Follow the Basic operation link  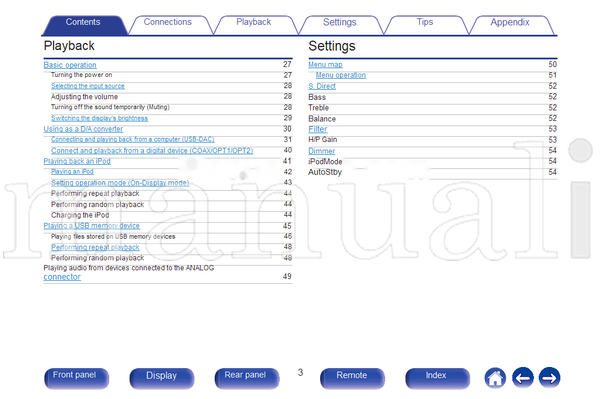pos(70,65)
